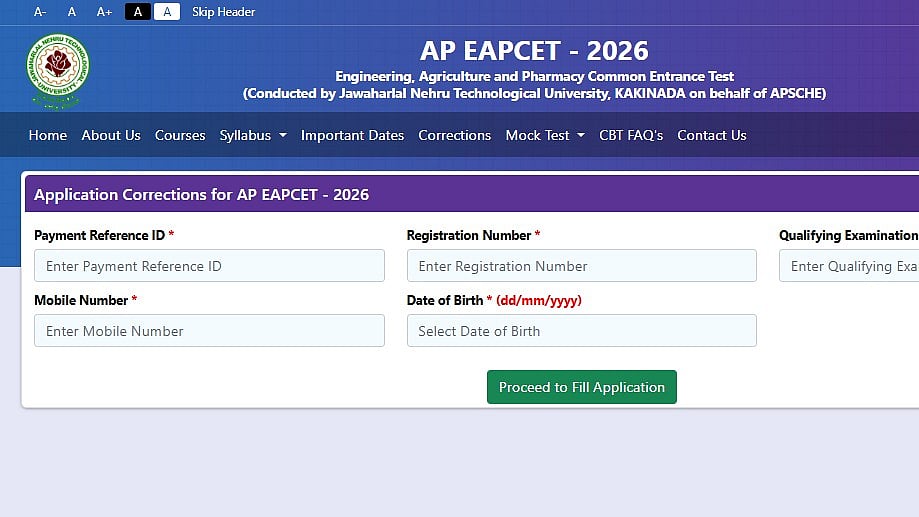Click the Registration Number input field
The image size is (919, 517).
pyautogui.click(x=581, y=266)
